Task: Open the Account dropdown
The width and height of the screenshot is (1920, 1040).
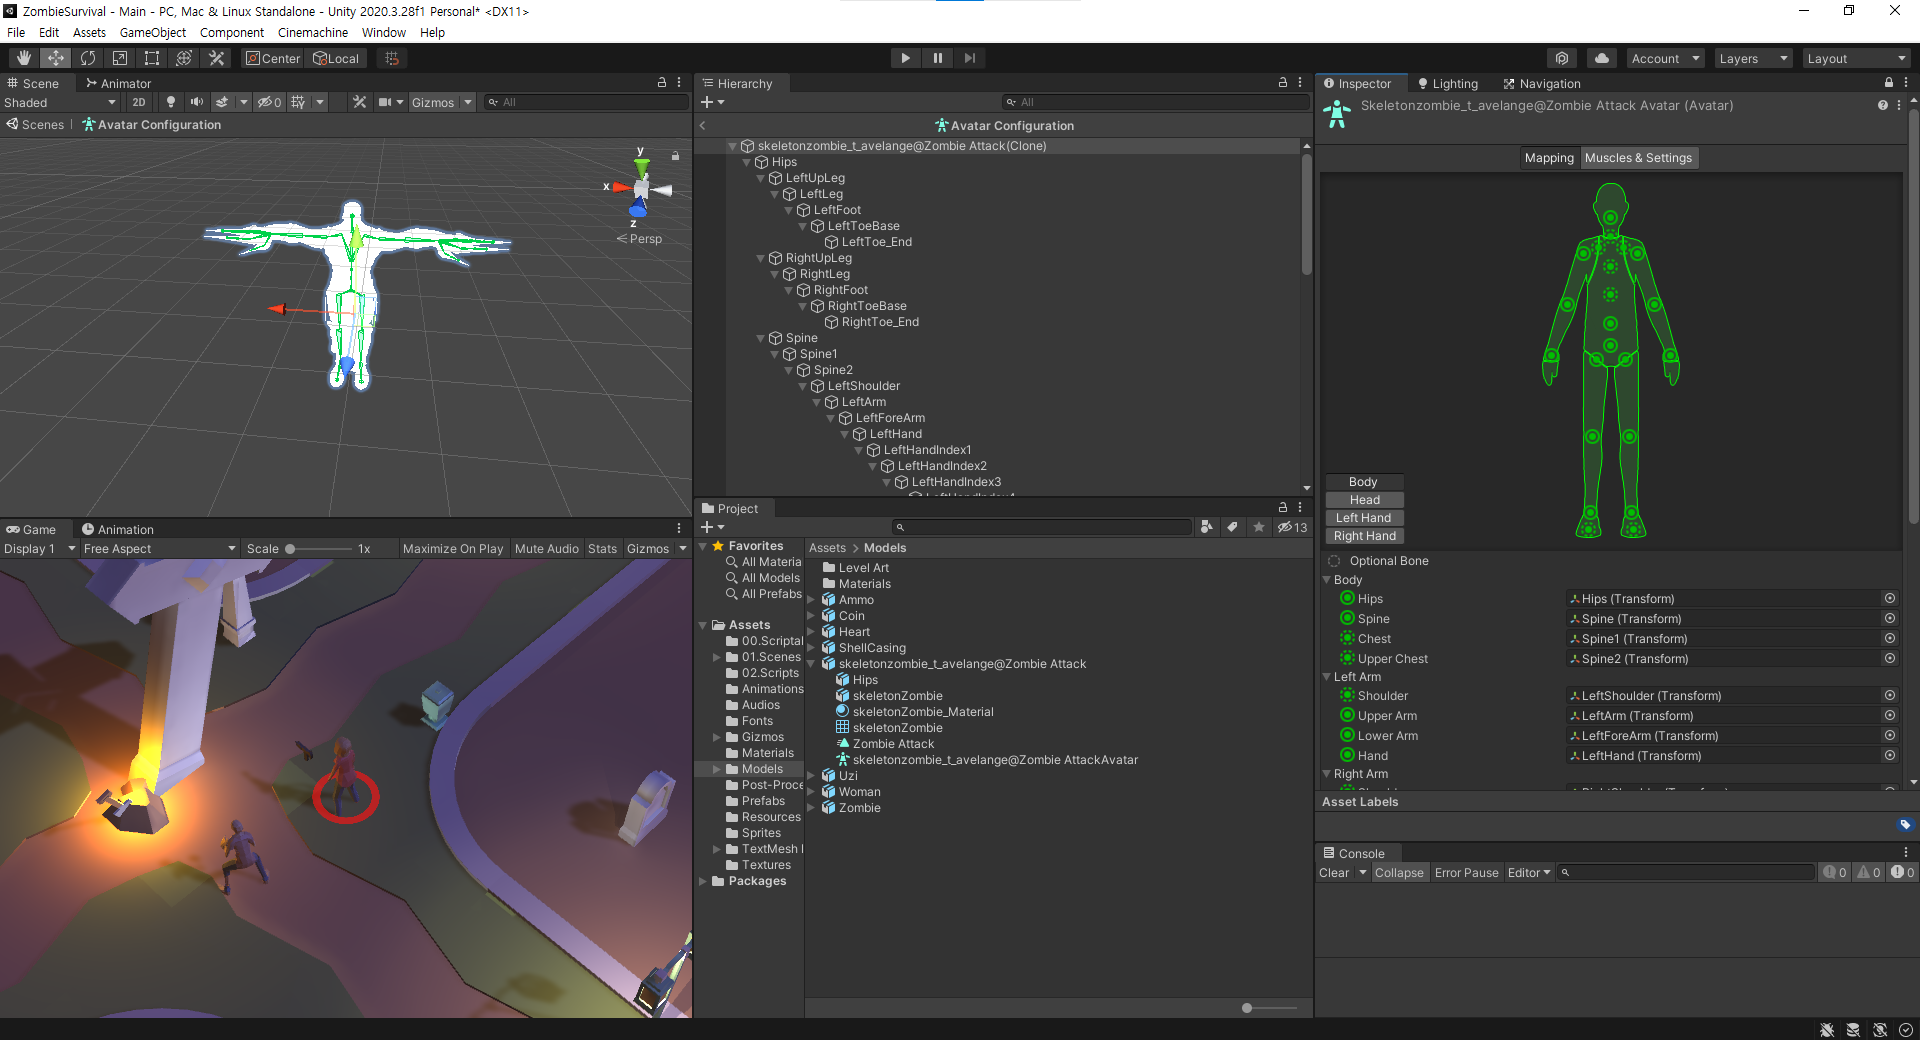Action: (x=1665, y=58)
